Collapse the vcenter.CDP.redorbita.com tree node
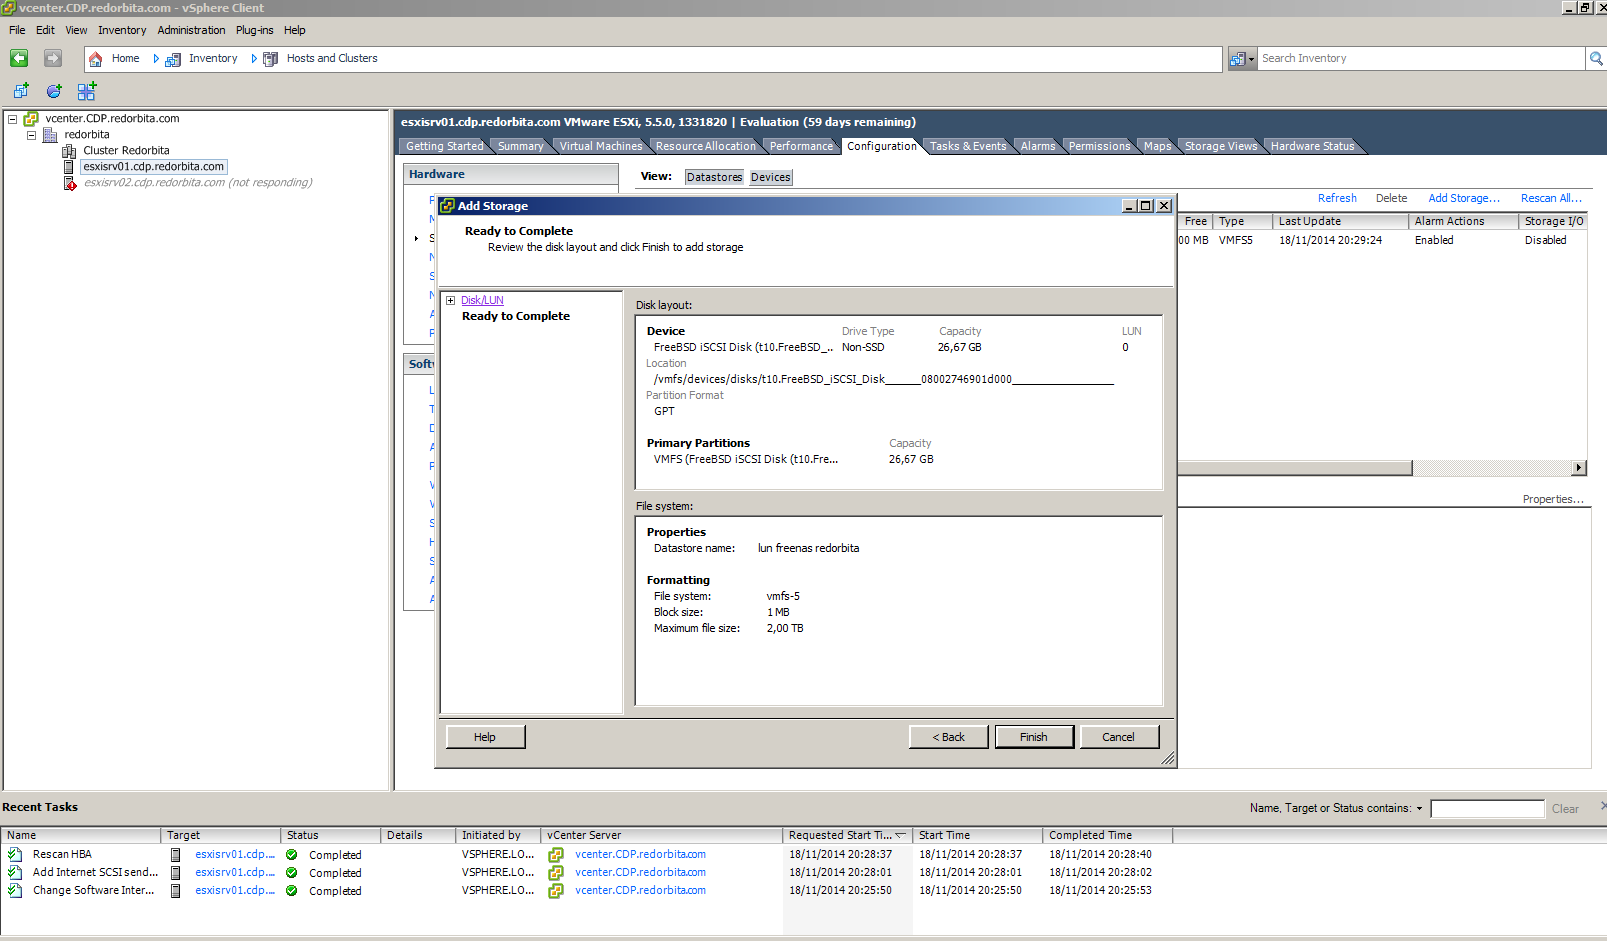Viewport: 1607px width, 941px height. tap(13, 119)
